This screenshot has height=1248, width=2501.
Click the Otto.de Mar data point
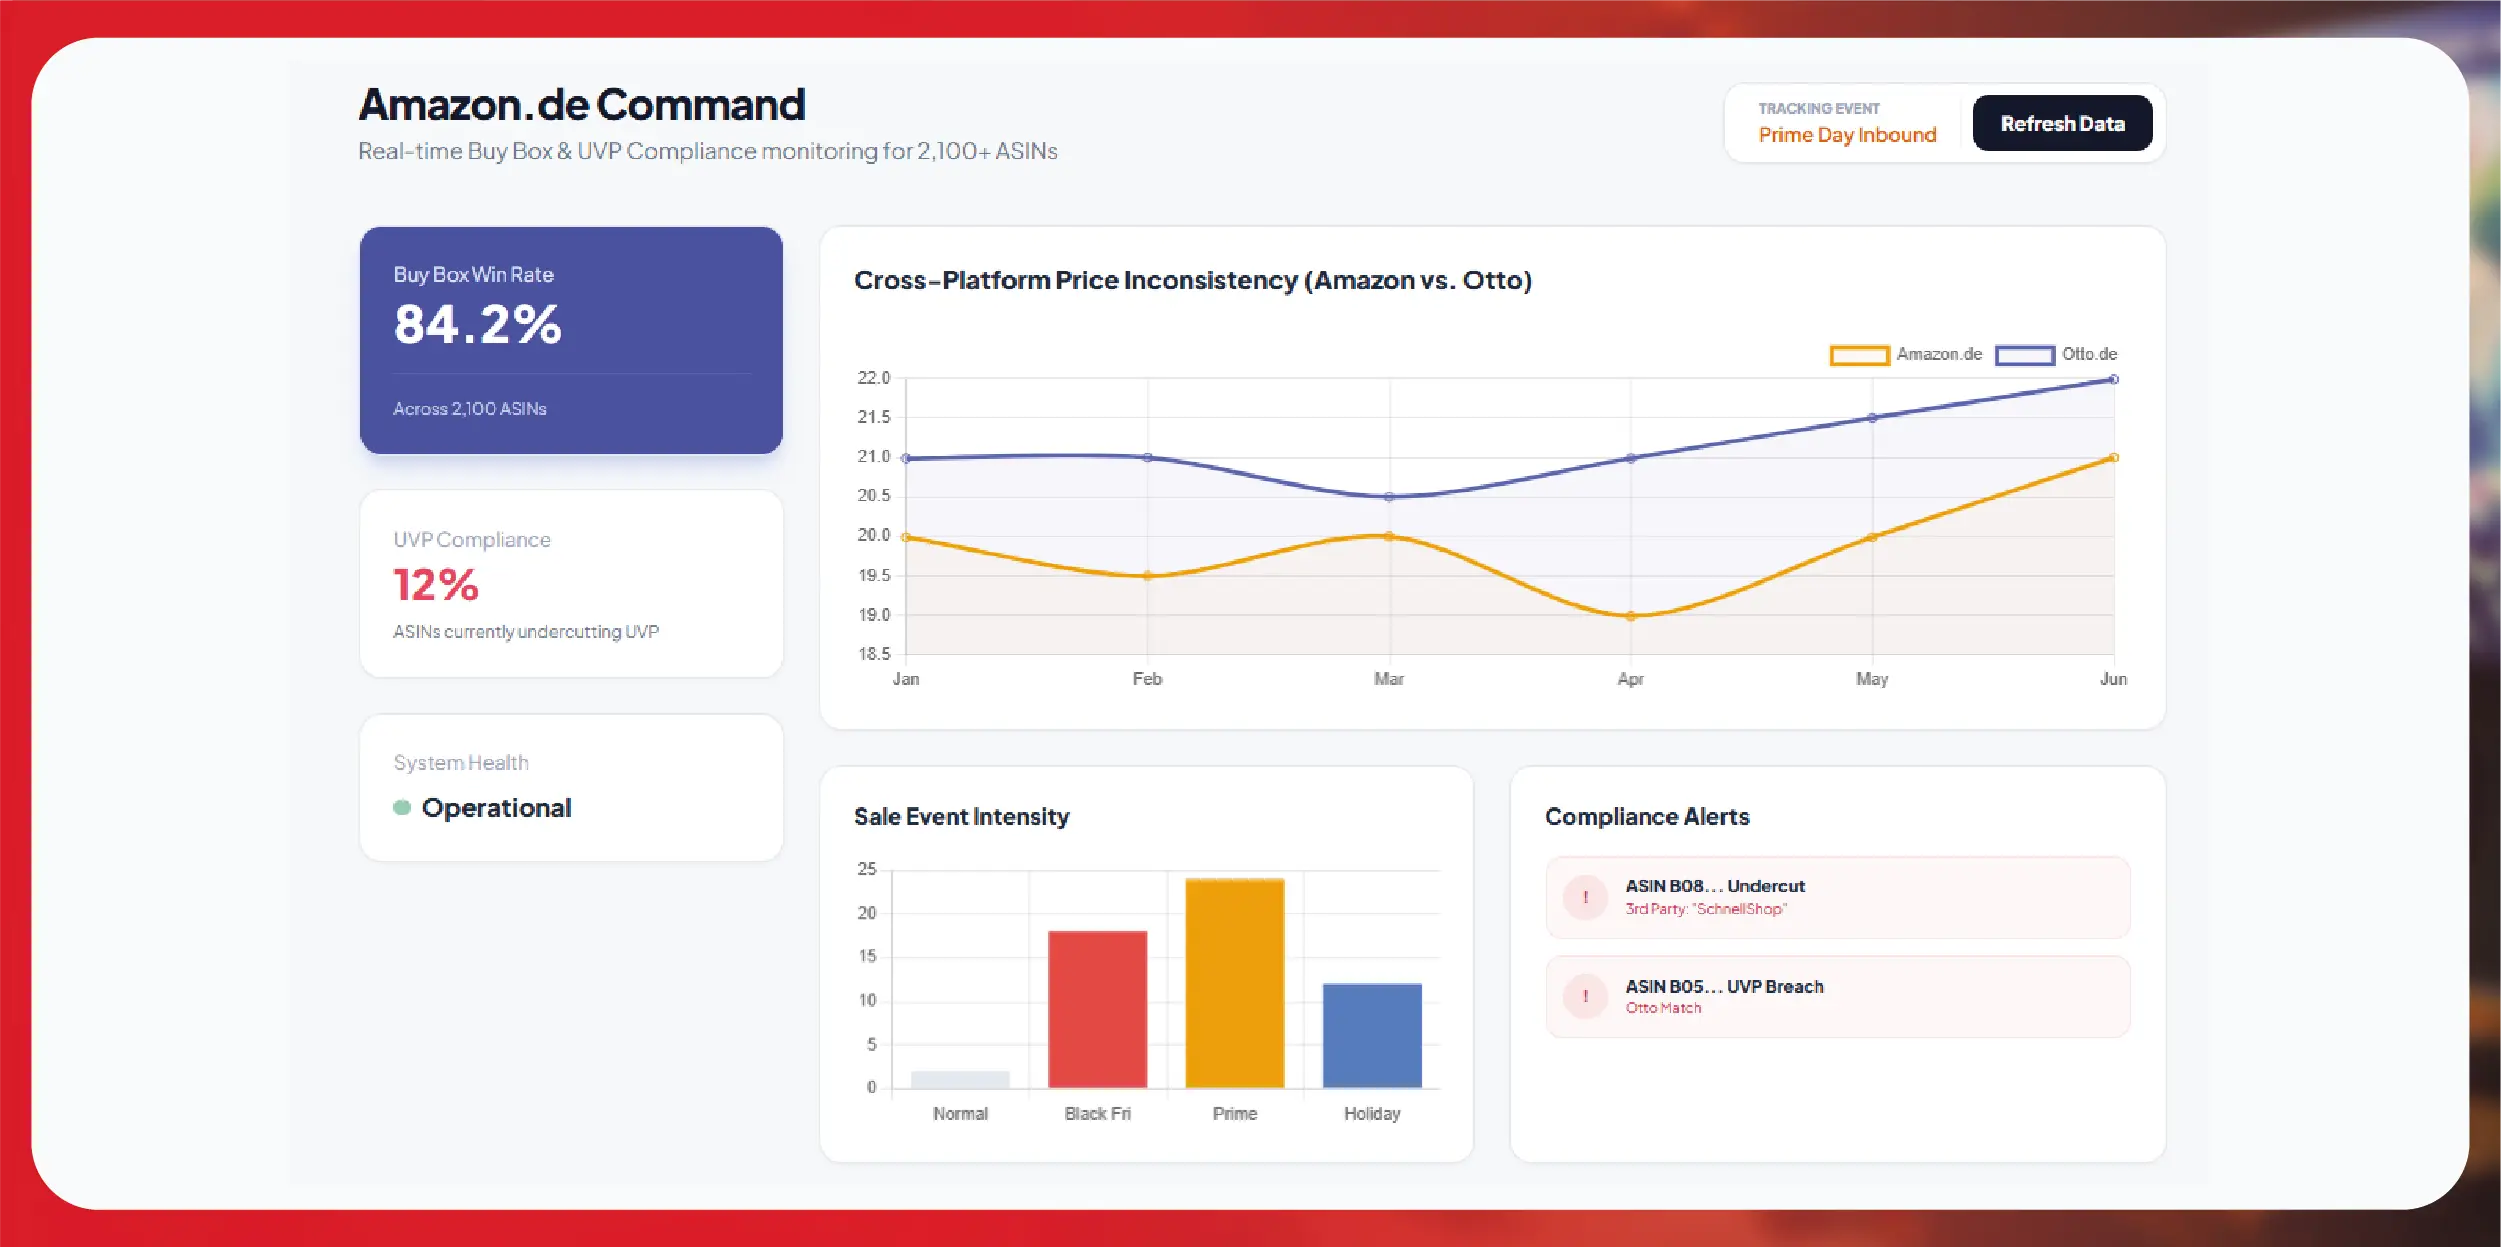(x=1389, y=497)
